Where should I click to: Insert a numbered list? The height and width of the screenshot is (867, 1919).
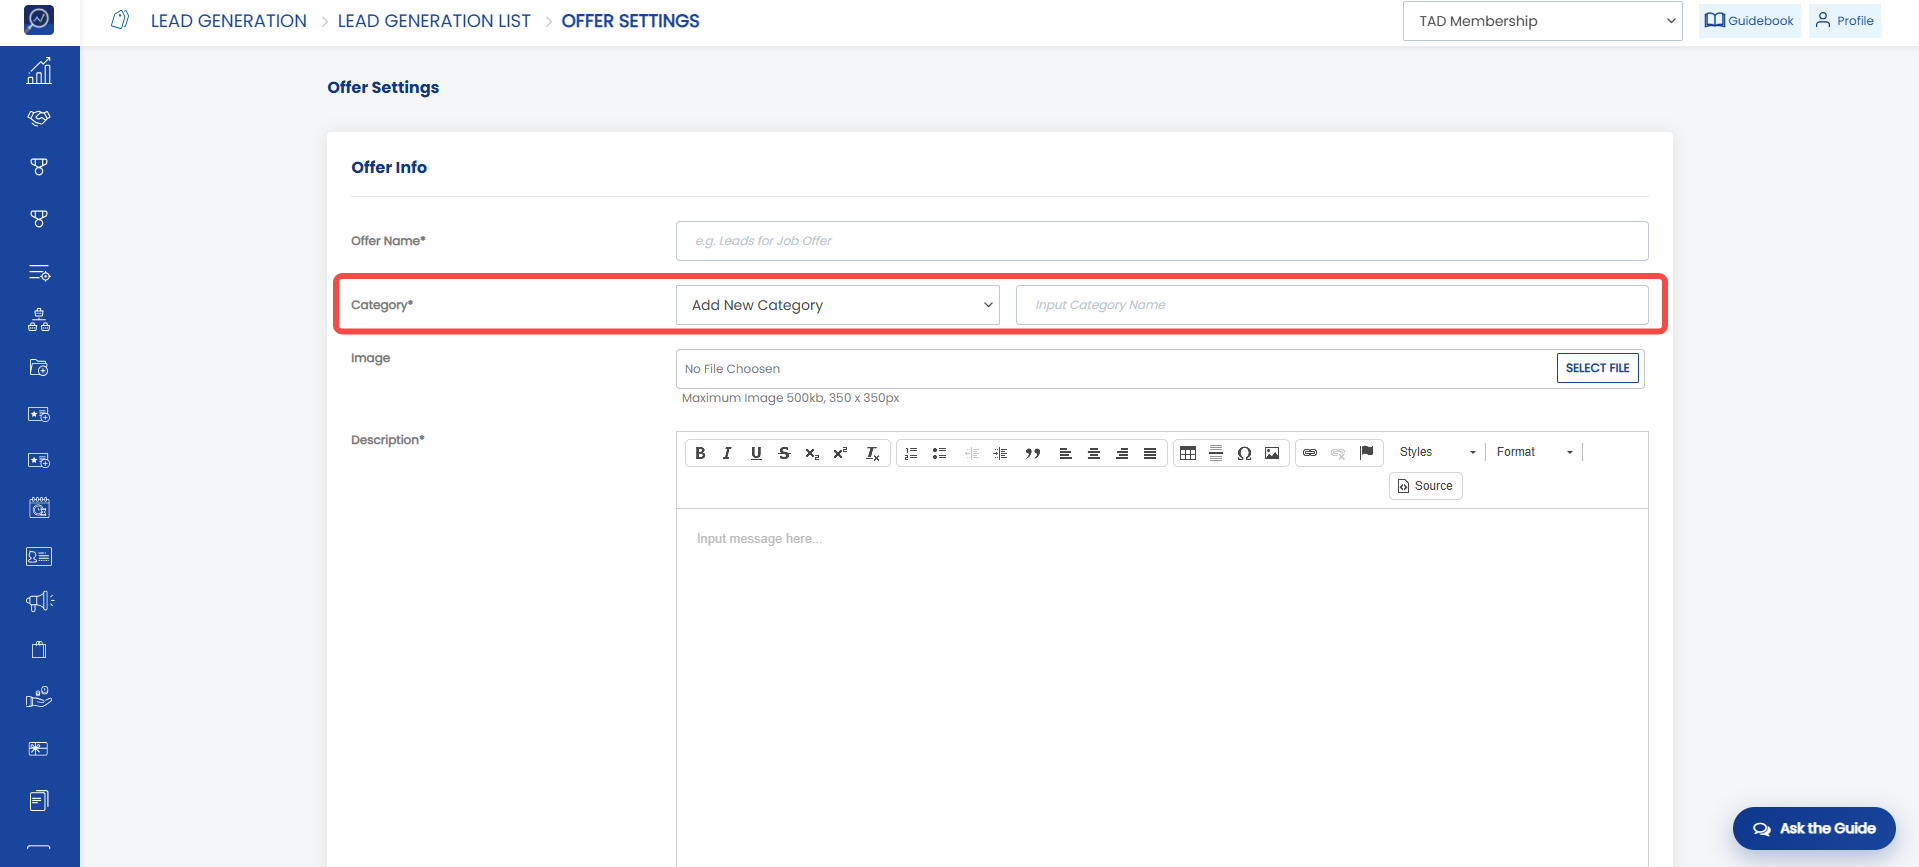click(x=911, y=453)
